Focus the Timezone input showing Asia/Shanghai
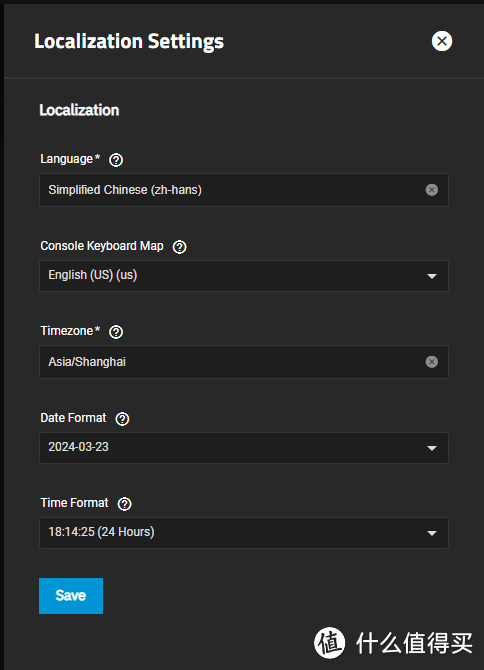The height and width of the screenshot is (670, 484). [244, 362]
